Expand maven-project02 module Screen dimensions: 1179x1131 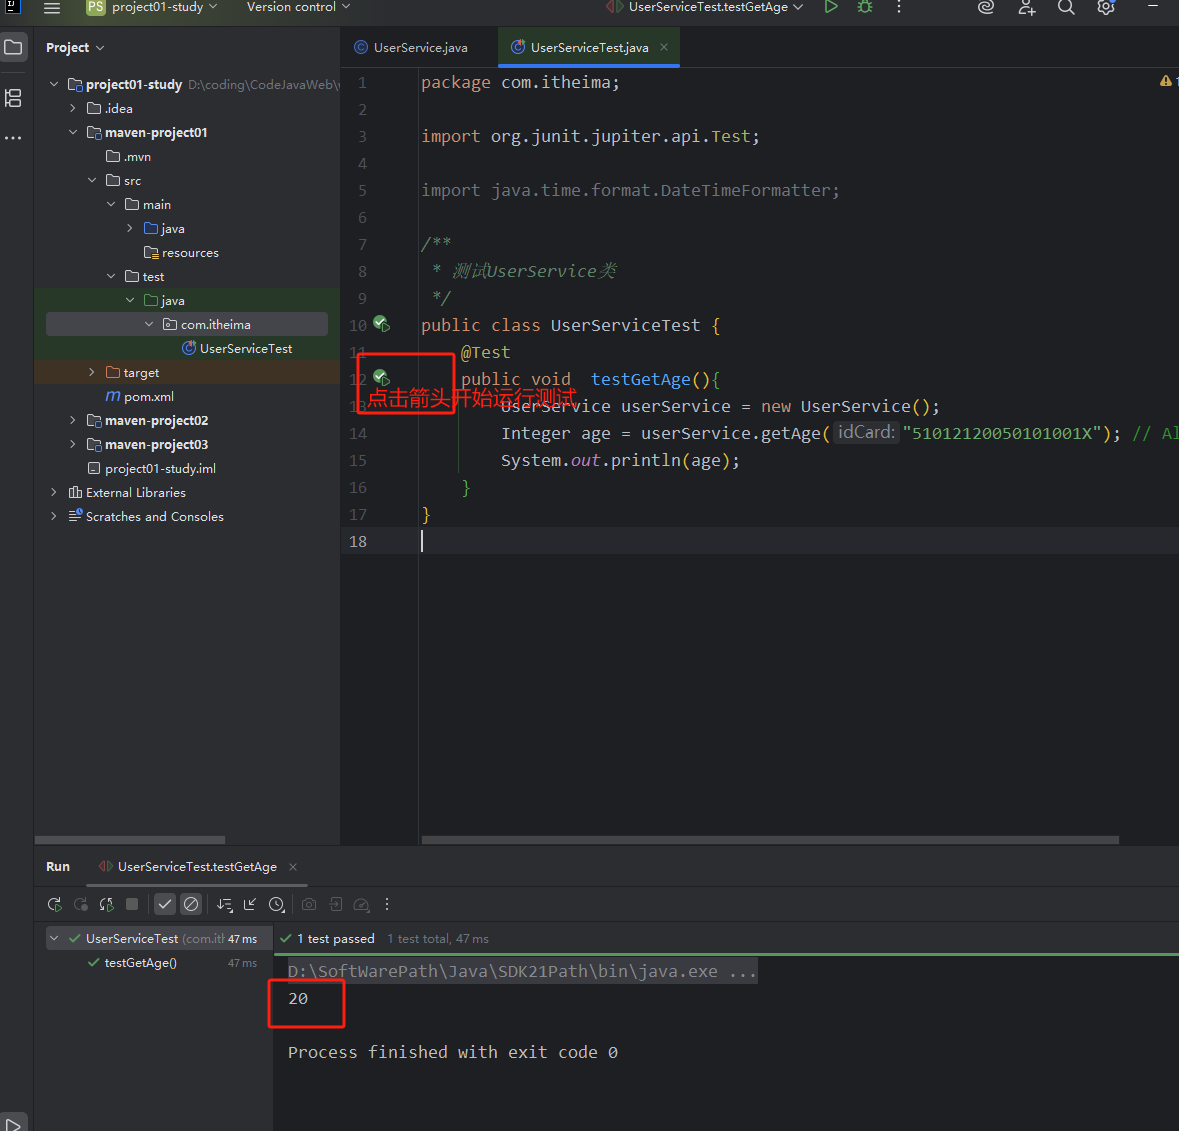point(72,420)
